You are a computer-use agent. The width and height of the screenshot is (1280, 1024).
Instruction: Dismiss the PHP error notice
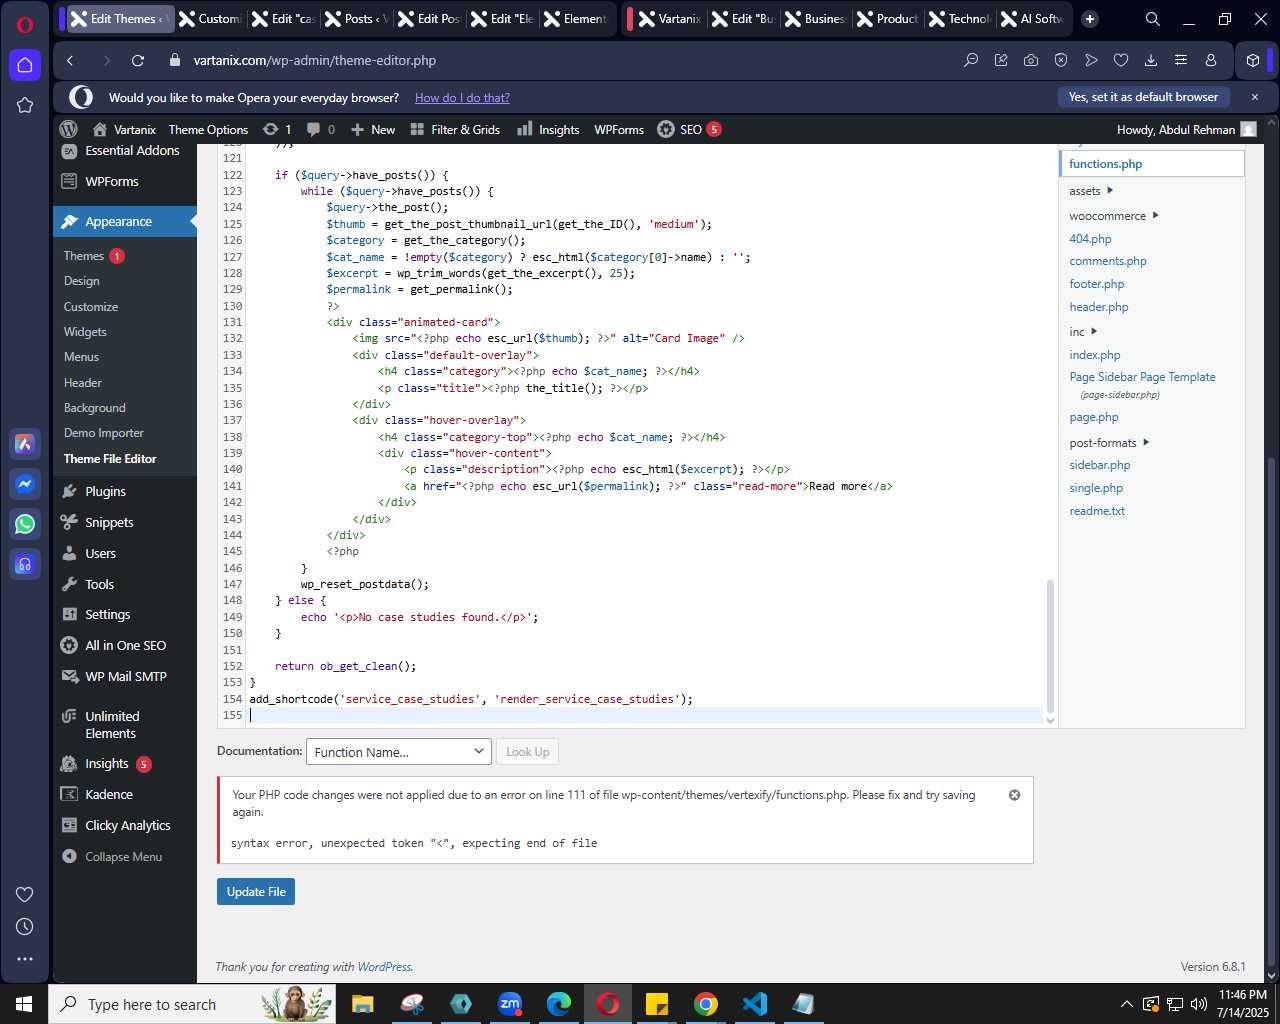point(1014,795)
